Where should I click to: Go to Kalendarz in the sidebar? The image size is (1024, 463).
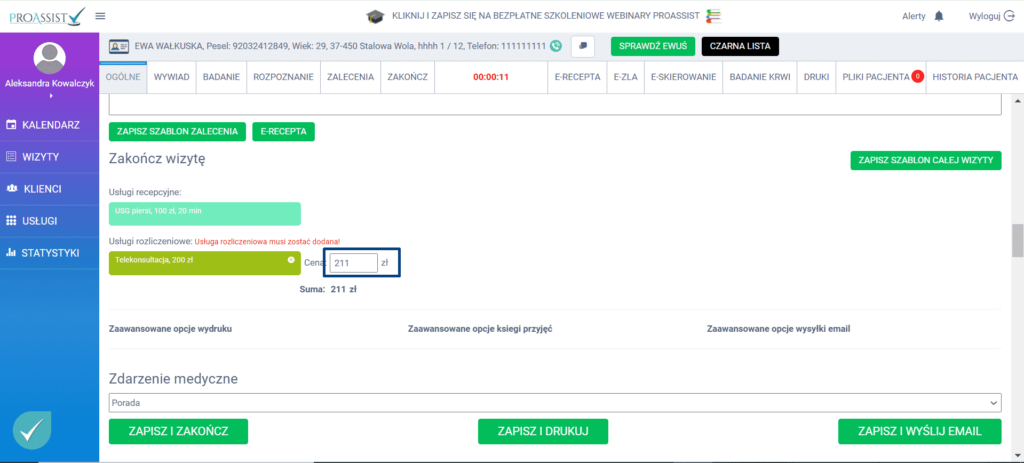pos(50,125)
